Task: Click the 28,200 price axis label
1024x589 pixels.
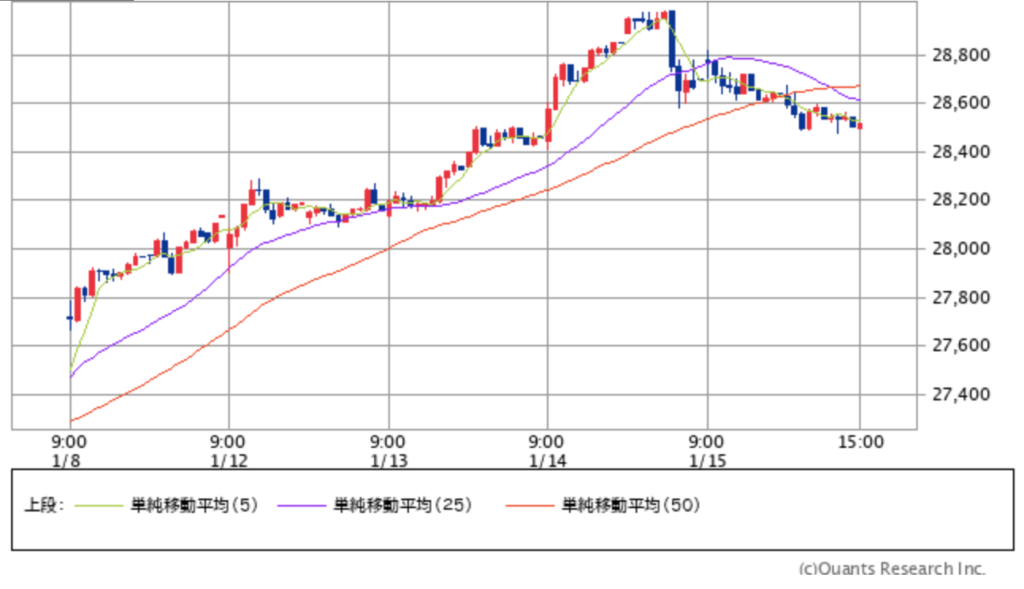Action: 961,199
